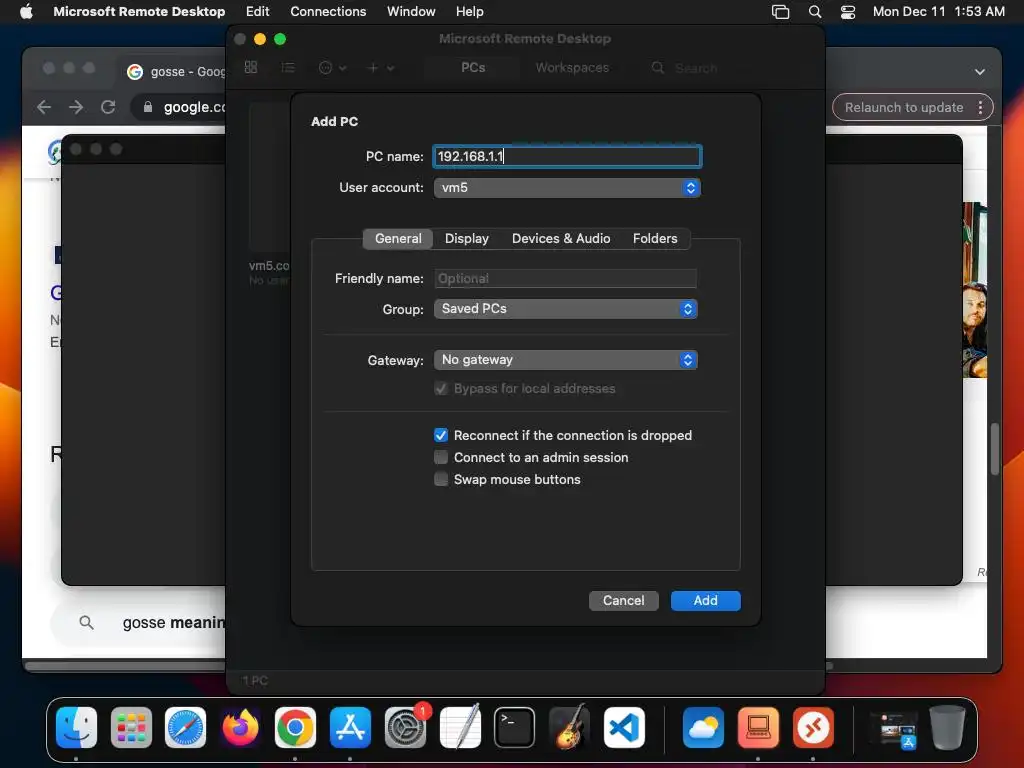The image size is (1024, 768).
Task: Click the gosse meaning search suggestion
Action: point(174,623)
